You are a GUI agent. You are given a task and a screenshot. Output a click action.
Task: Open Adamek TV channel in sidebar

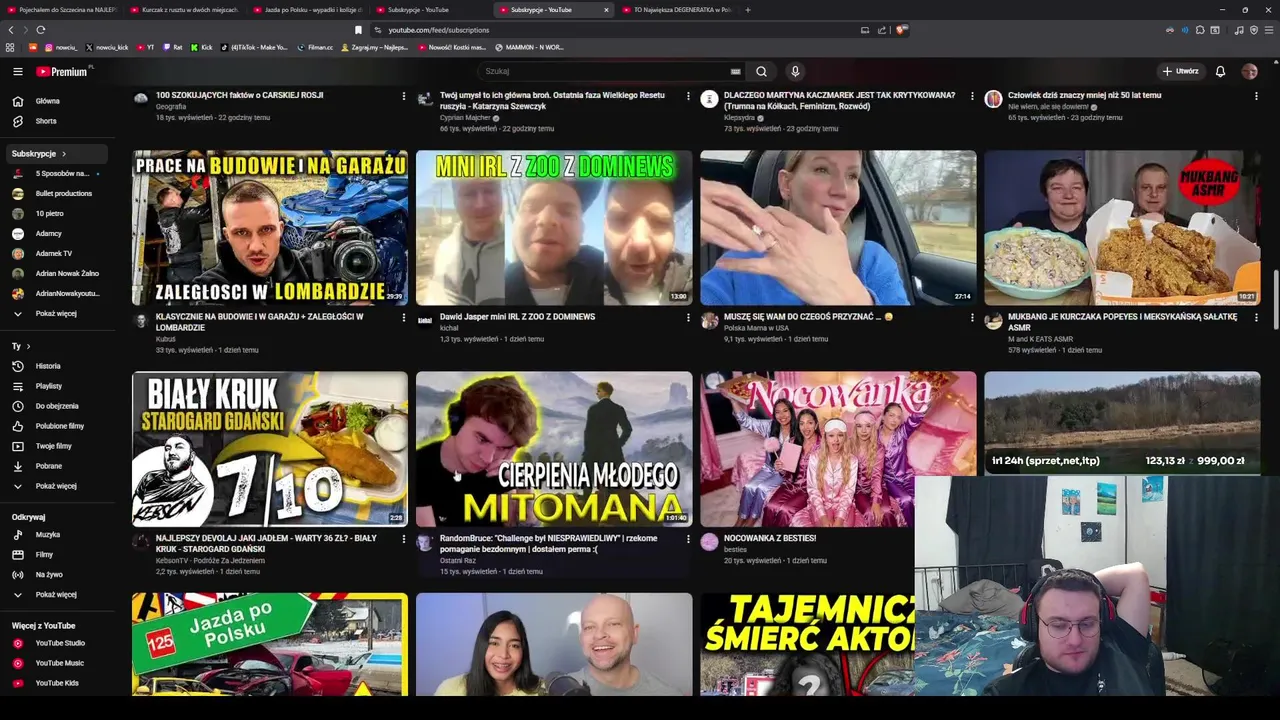tap(55, 254)
